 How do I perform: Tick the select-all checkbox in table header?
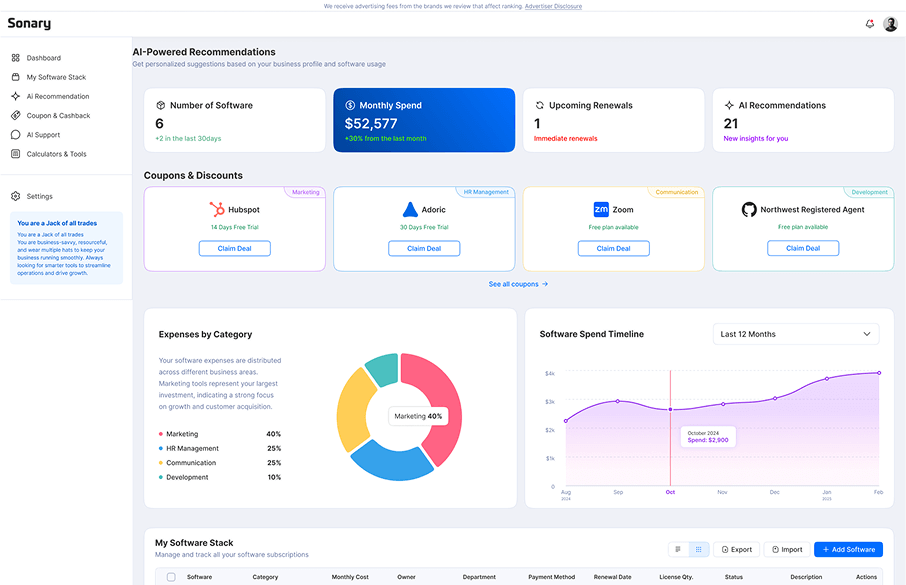coord(171,577)
